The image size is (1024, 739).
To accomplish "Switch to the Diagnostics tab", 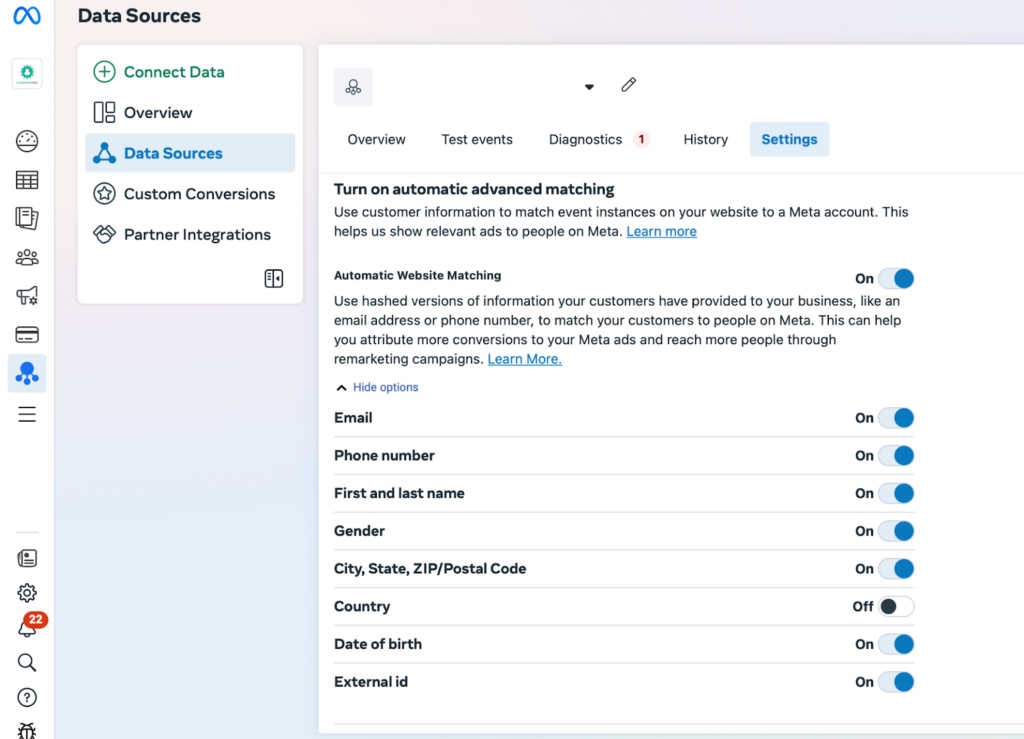I will [x=586, y=139].
